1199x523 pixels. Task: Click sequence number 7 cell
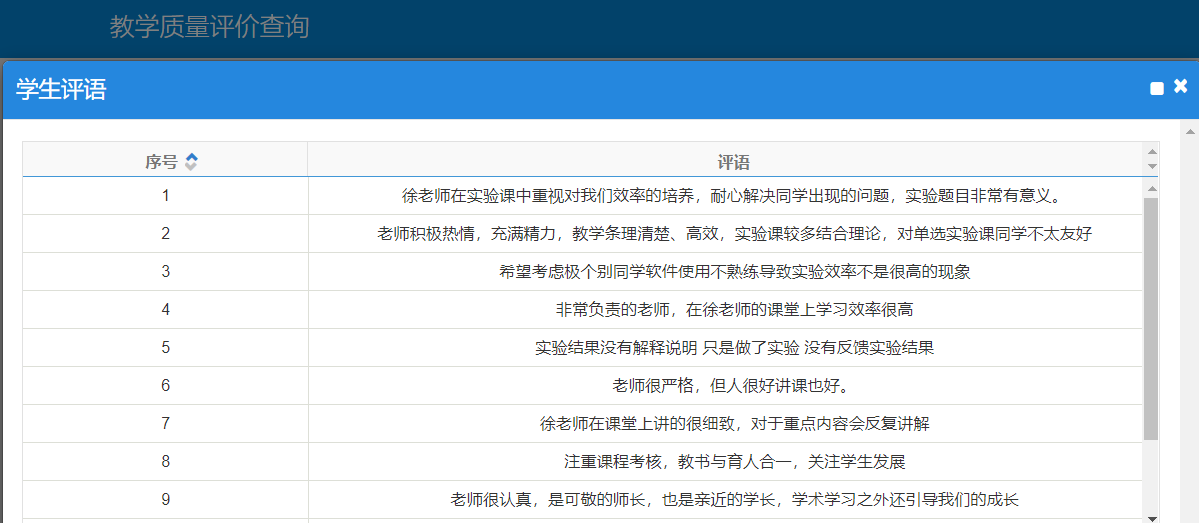tap(165, 424)
